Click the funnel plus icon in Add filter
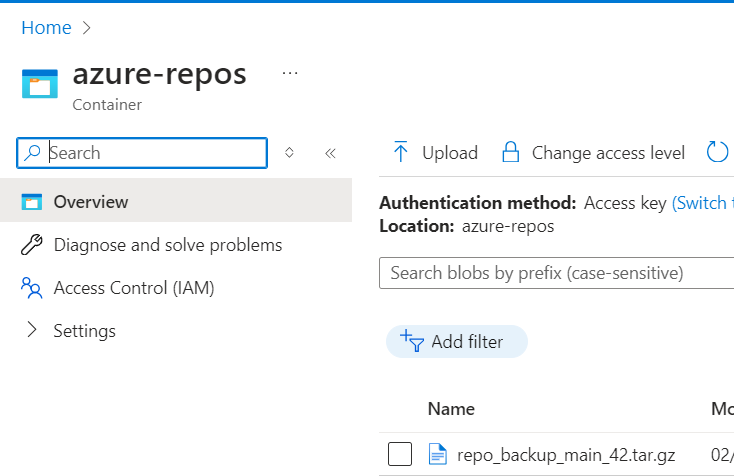Viewport: 734px width, 476px height. tap(412, 341)
